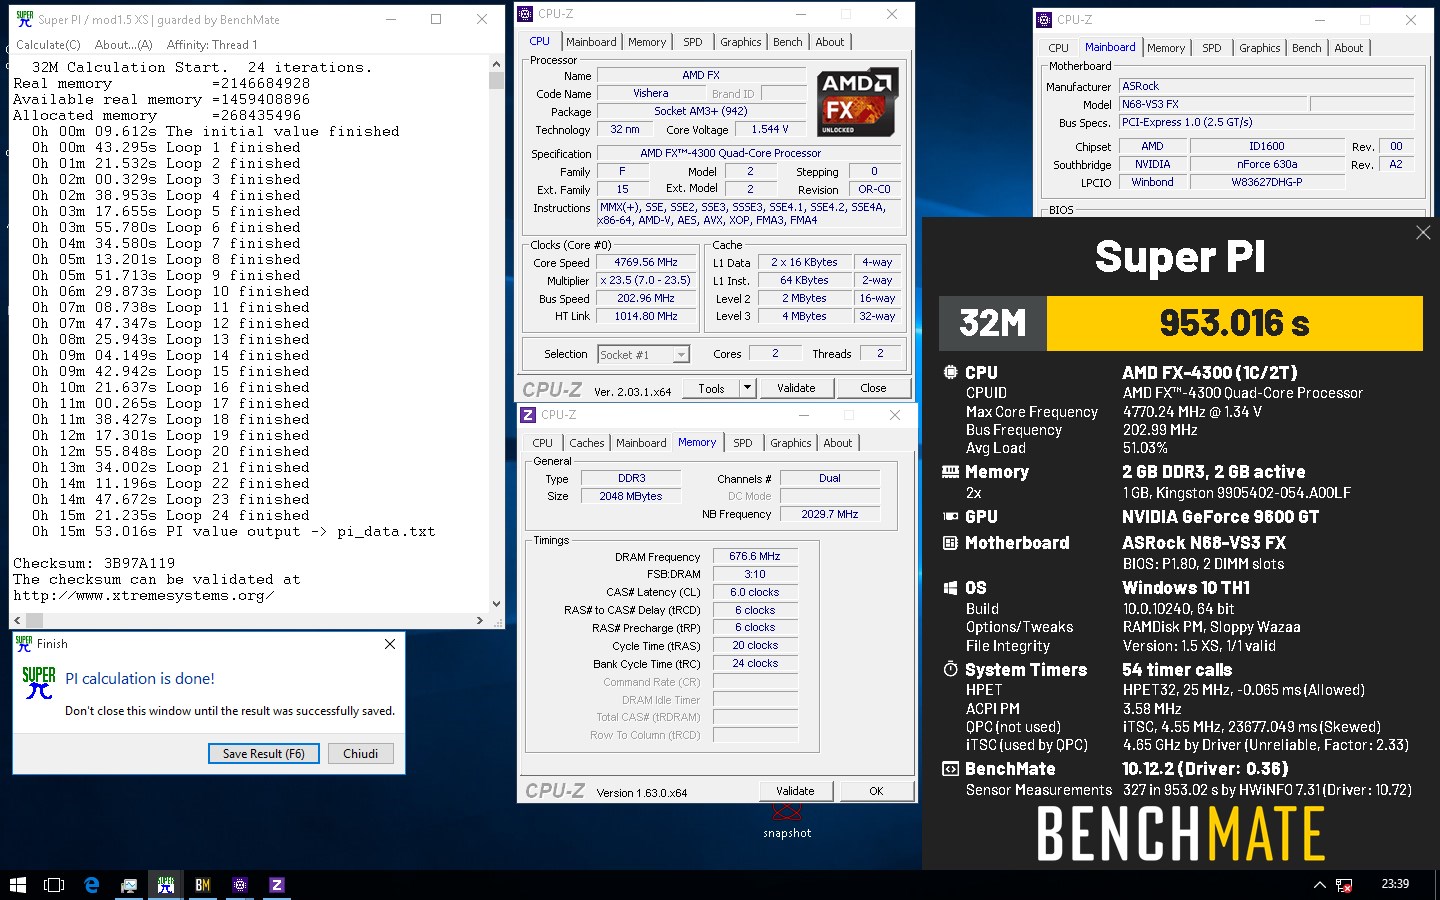Click the Super PI horizontal scrollbar right arrow
The width and height of the screenshot is (1440, 900).
pyautogui.click(x=480, y=620)
